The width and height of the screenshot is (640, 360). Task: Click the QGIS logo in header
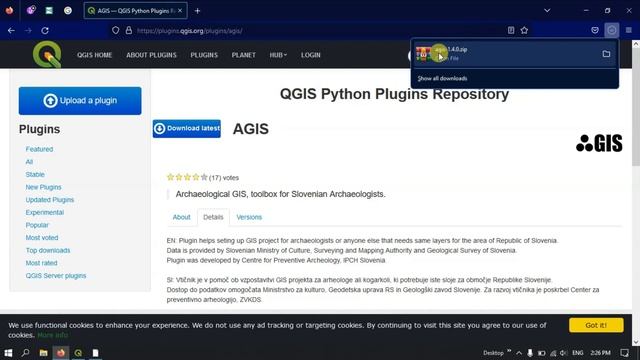pos(47,54)
